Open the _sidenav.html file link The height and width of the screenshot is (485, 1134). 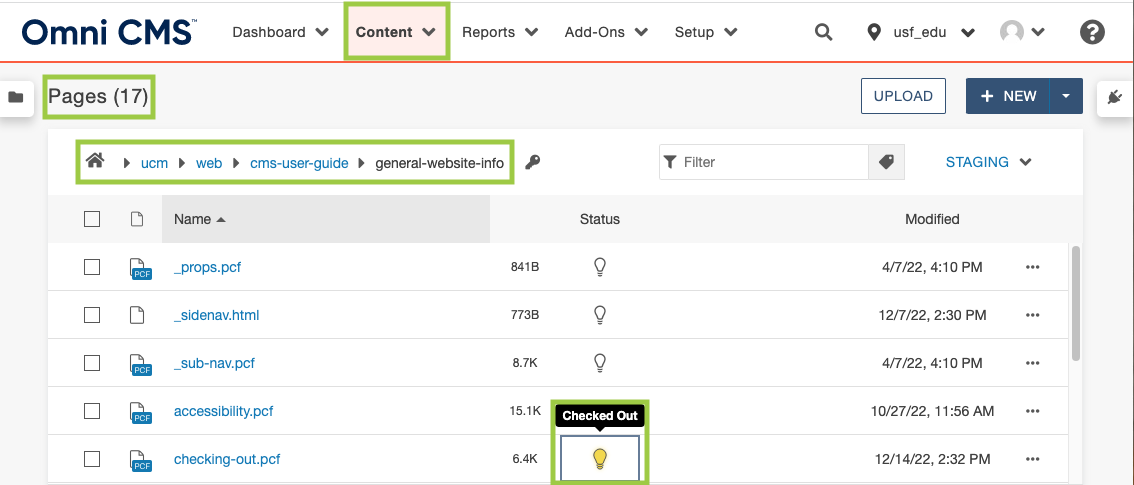click(217, 315)
